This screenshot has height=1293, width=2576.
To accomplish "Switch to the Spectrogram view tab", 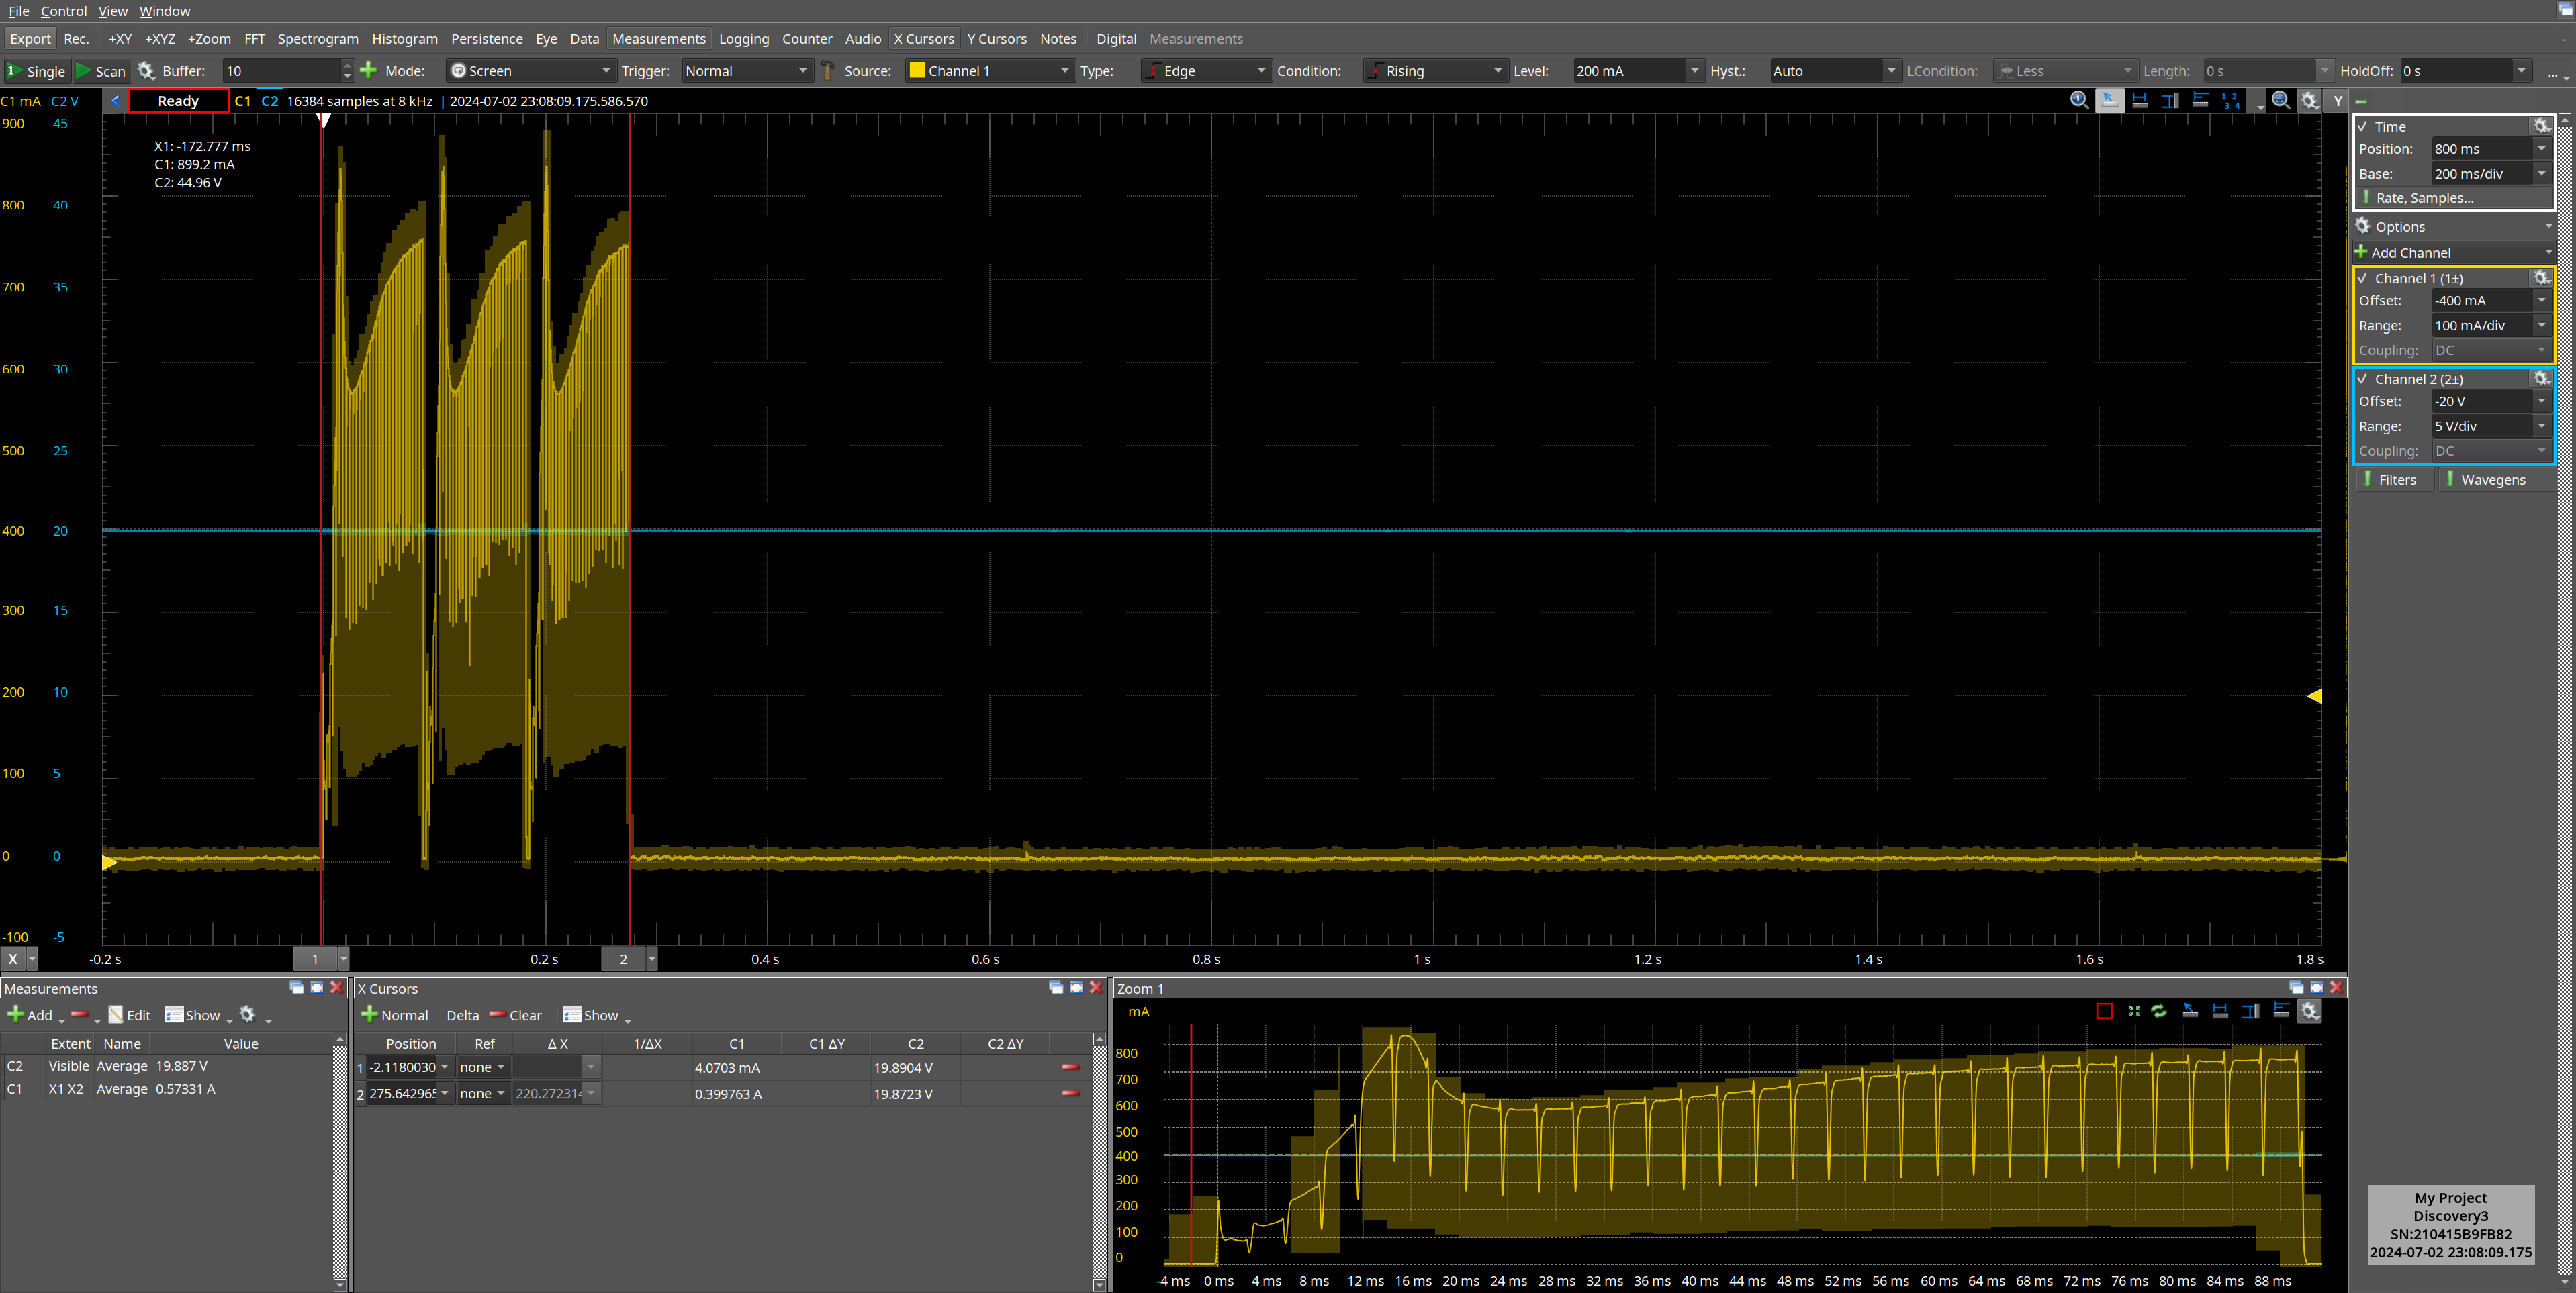I will [317, 39].
